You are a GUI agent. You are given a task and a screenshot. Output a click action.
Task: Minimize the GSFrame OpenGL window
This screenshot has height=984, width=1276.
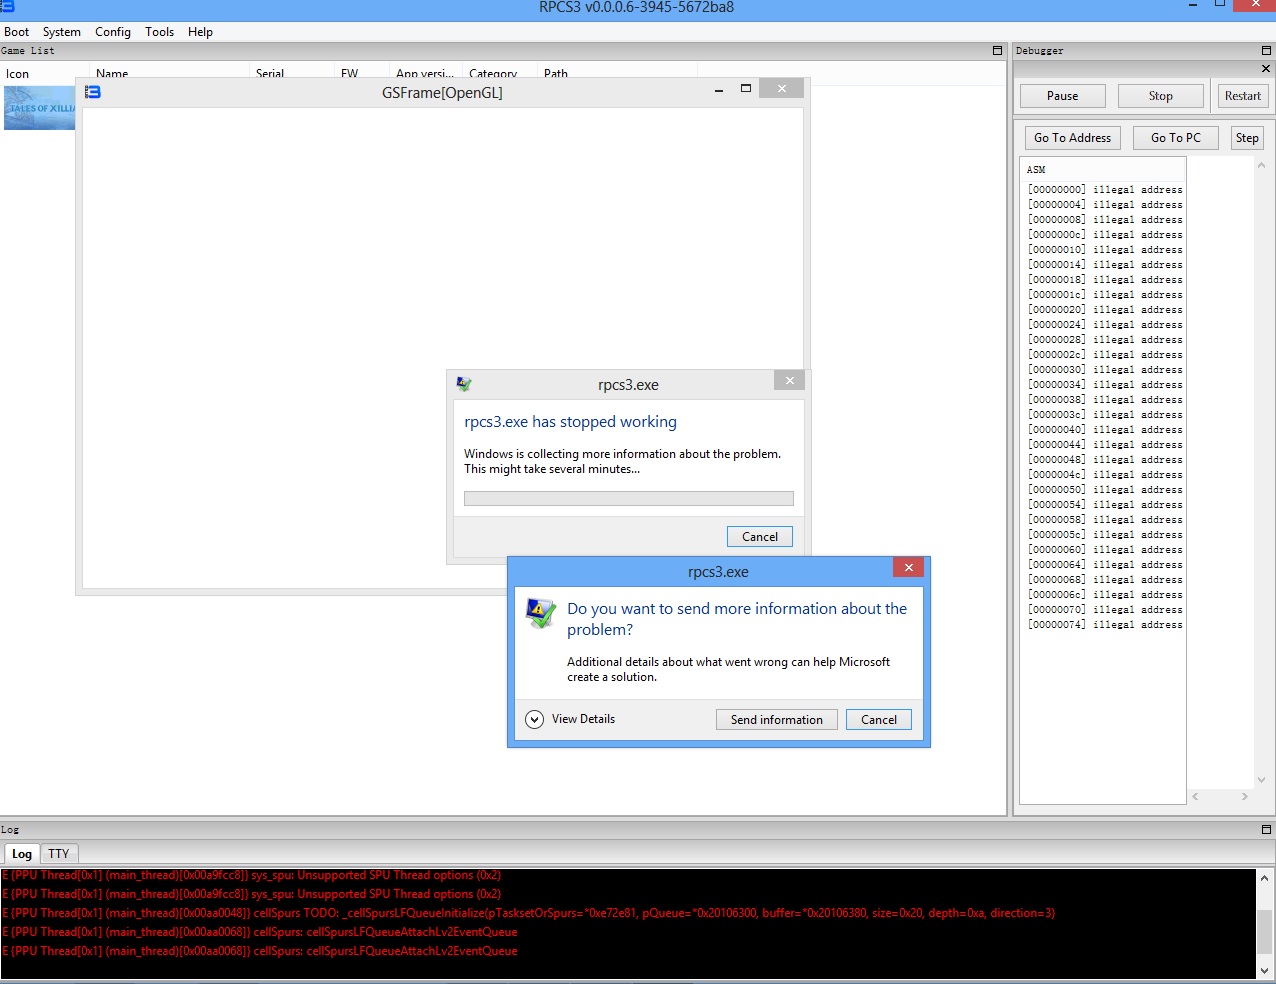(x=719, y=90)
